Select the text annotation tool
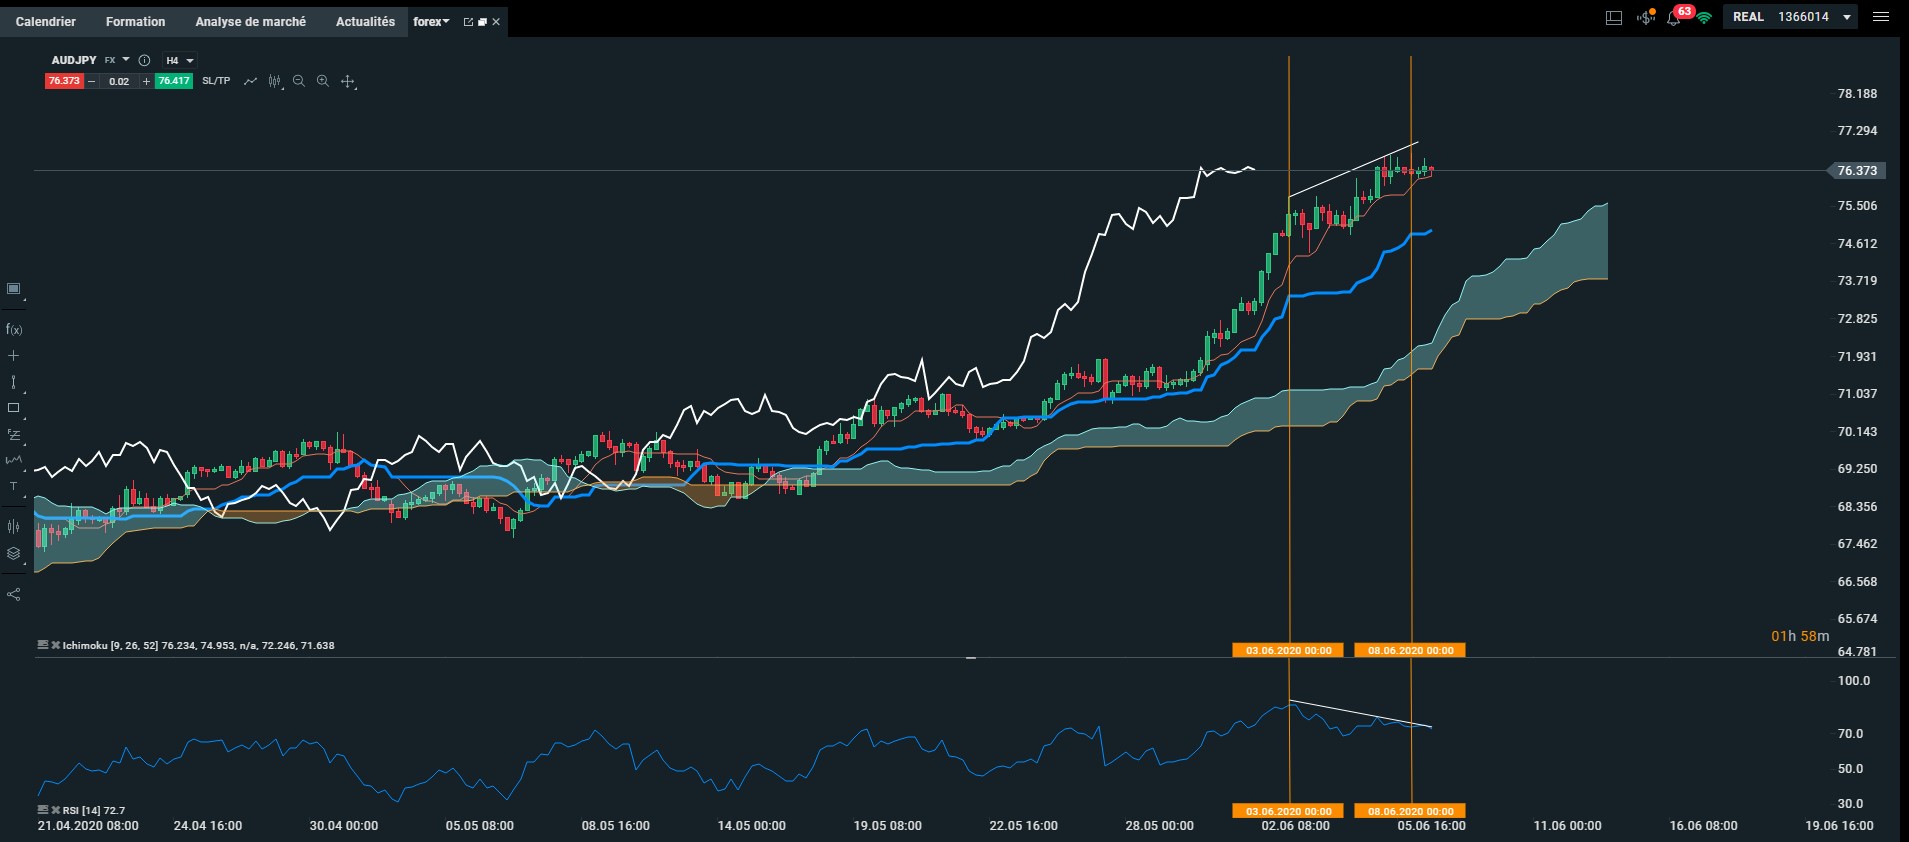The image size is (1909, 842). (x=14, y=487)
